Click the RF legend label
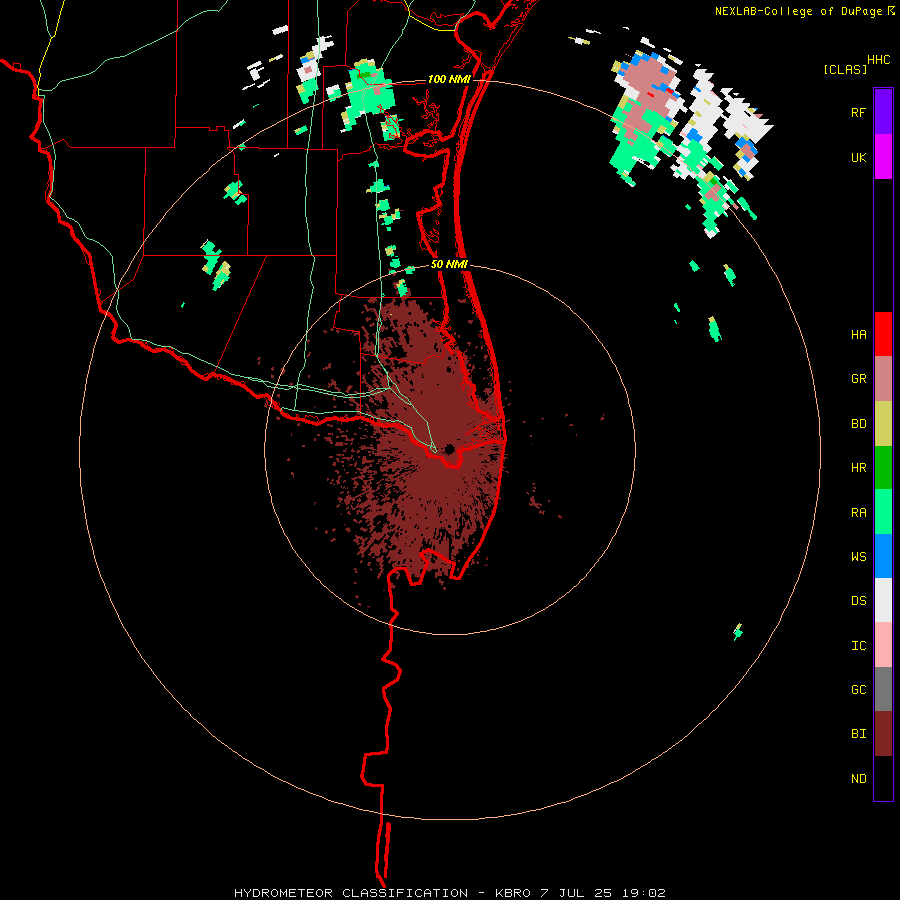Viewport: 900px width, 900px height. pos(858,112)
